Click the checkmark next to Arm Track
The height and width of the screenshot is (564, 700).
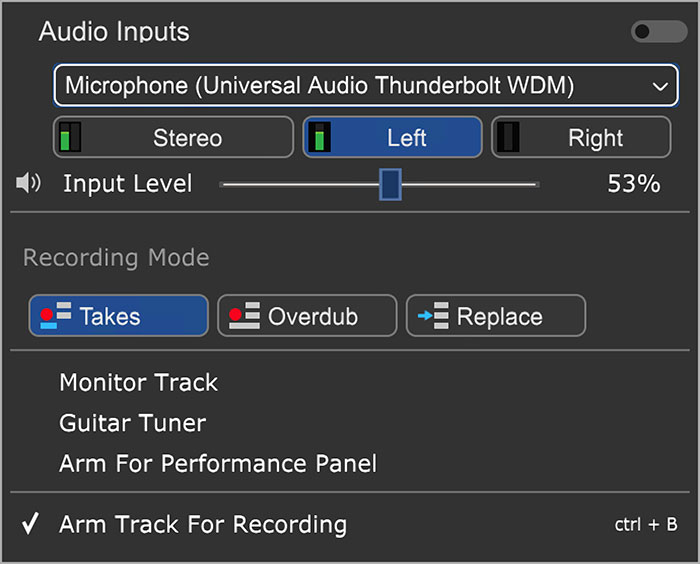(30, 524)
